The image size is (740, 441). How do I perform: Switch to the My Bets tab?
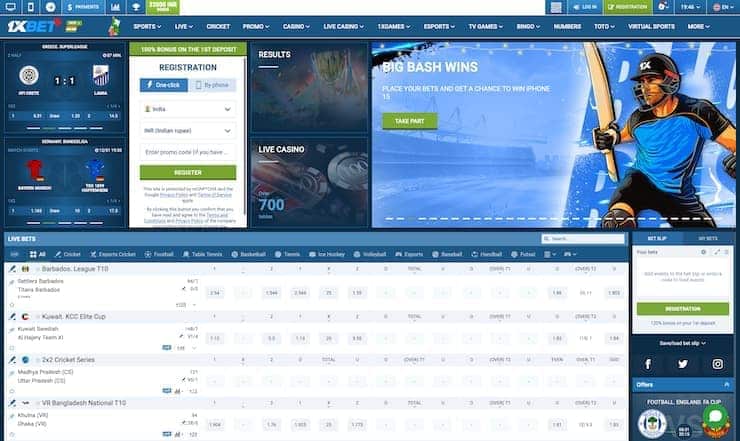(x=708, y=238)
